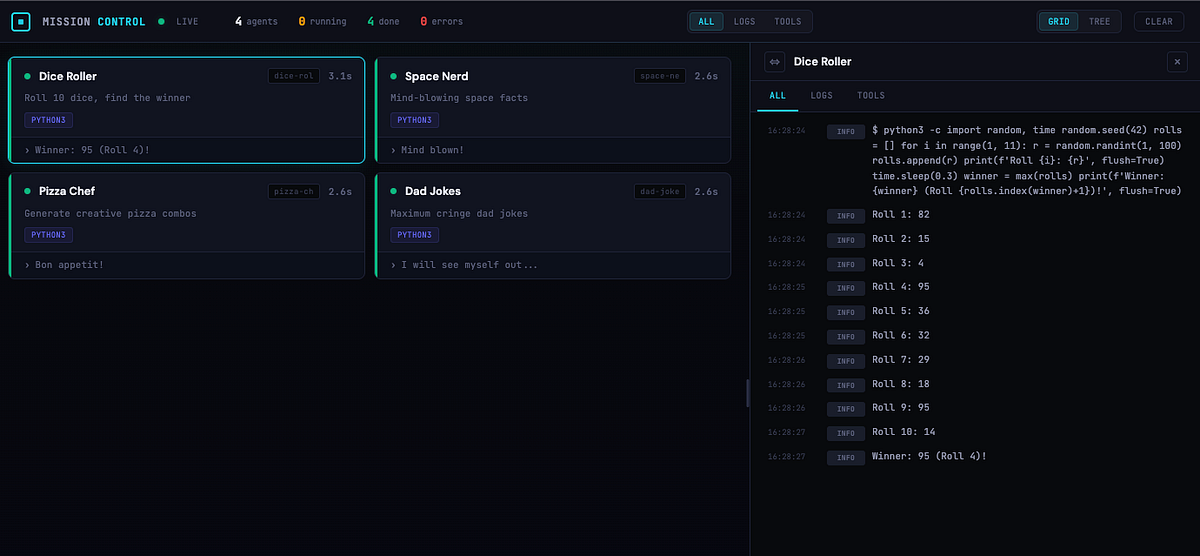
Task: Select ALL filter in top bar
Action: [x=706, y=21]
